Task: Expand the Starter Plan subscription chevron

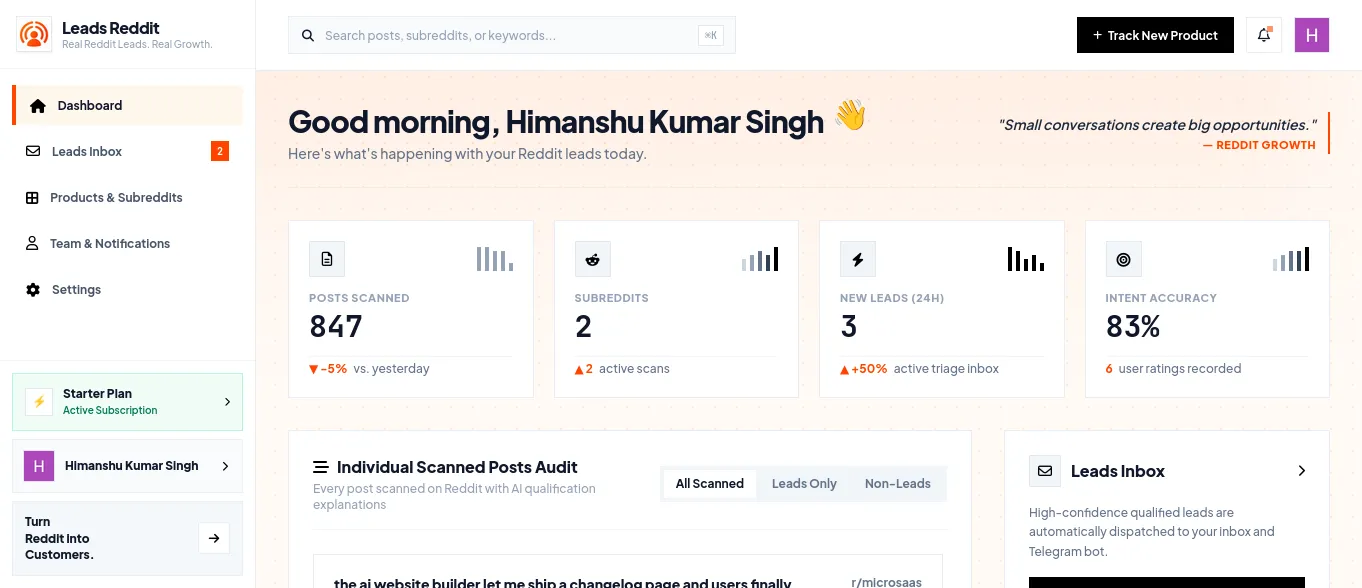Action: [x=227, y=401]
